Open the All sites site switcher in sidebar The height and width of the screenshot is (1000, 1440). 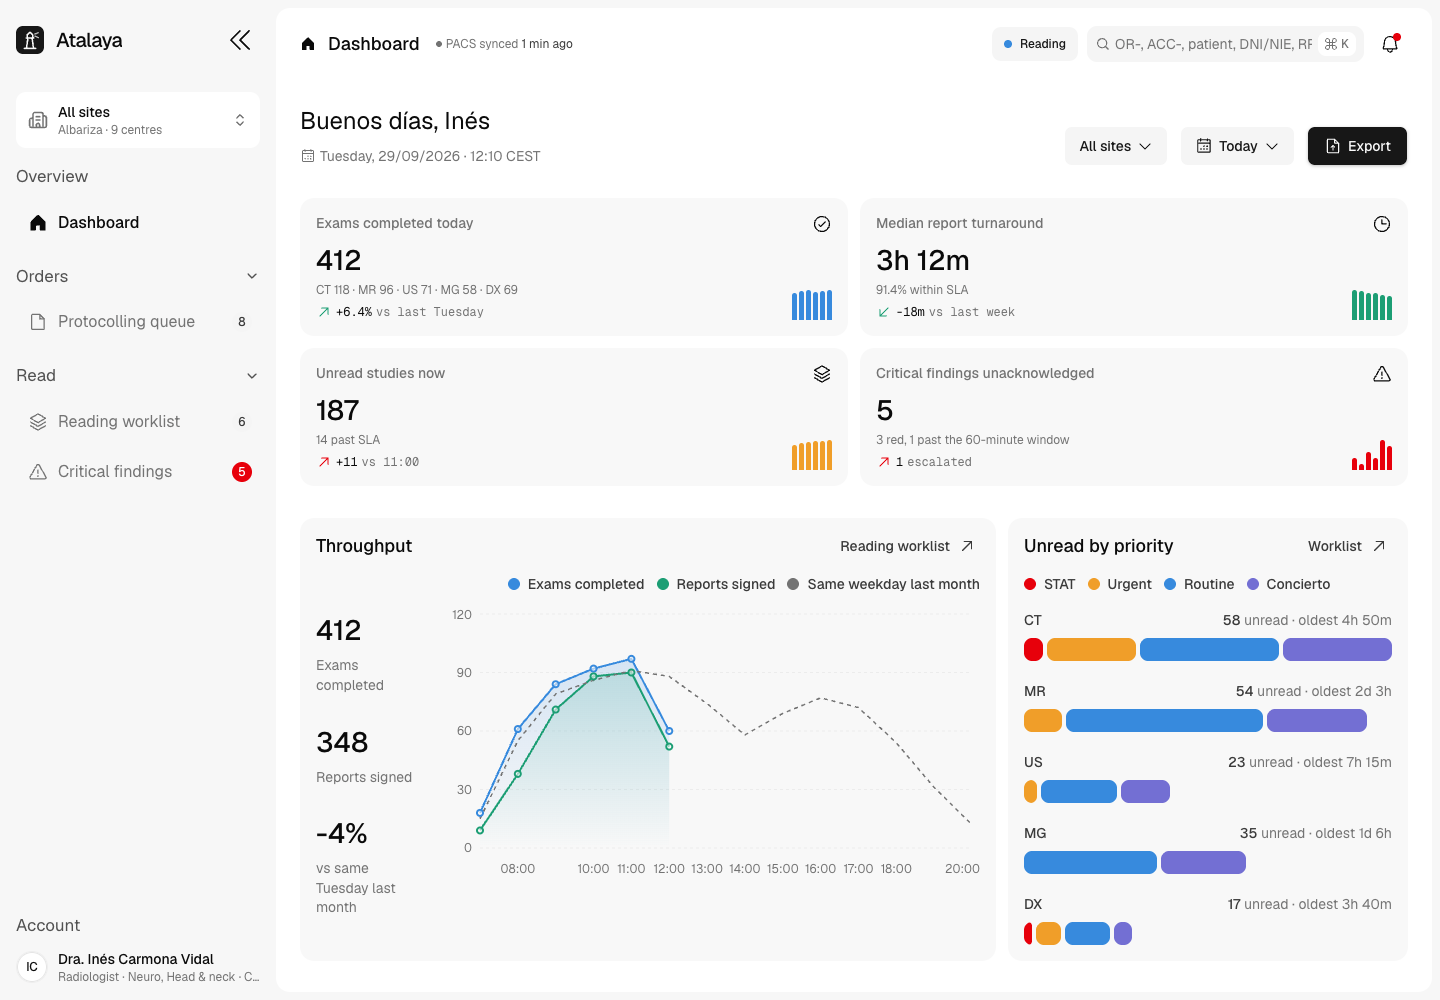138,120
